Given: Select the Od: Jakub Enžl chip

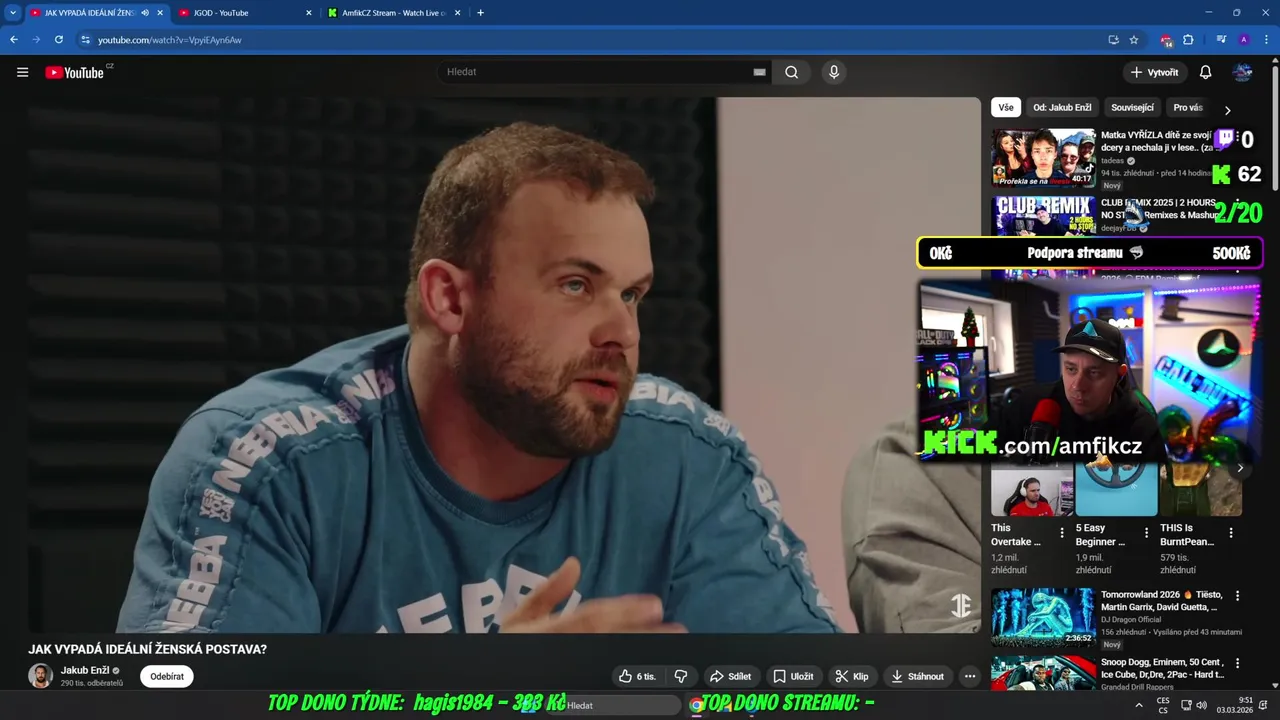Looking at the screenshot, I should 1062,107.
